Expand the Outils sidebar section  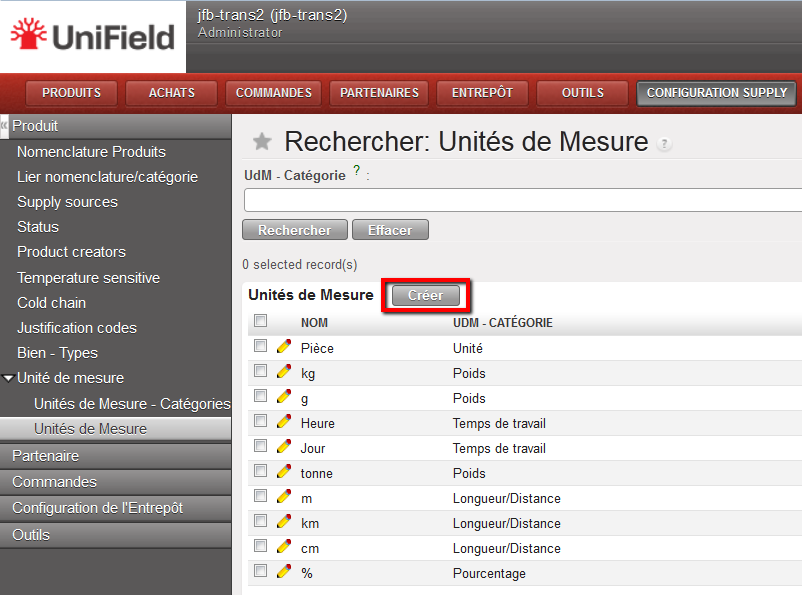click(116, 535)
